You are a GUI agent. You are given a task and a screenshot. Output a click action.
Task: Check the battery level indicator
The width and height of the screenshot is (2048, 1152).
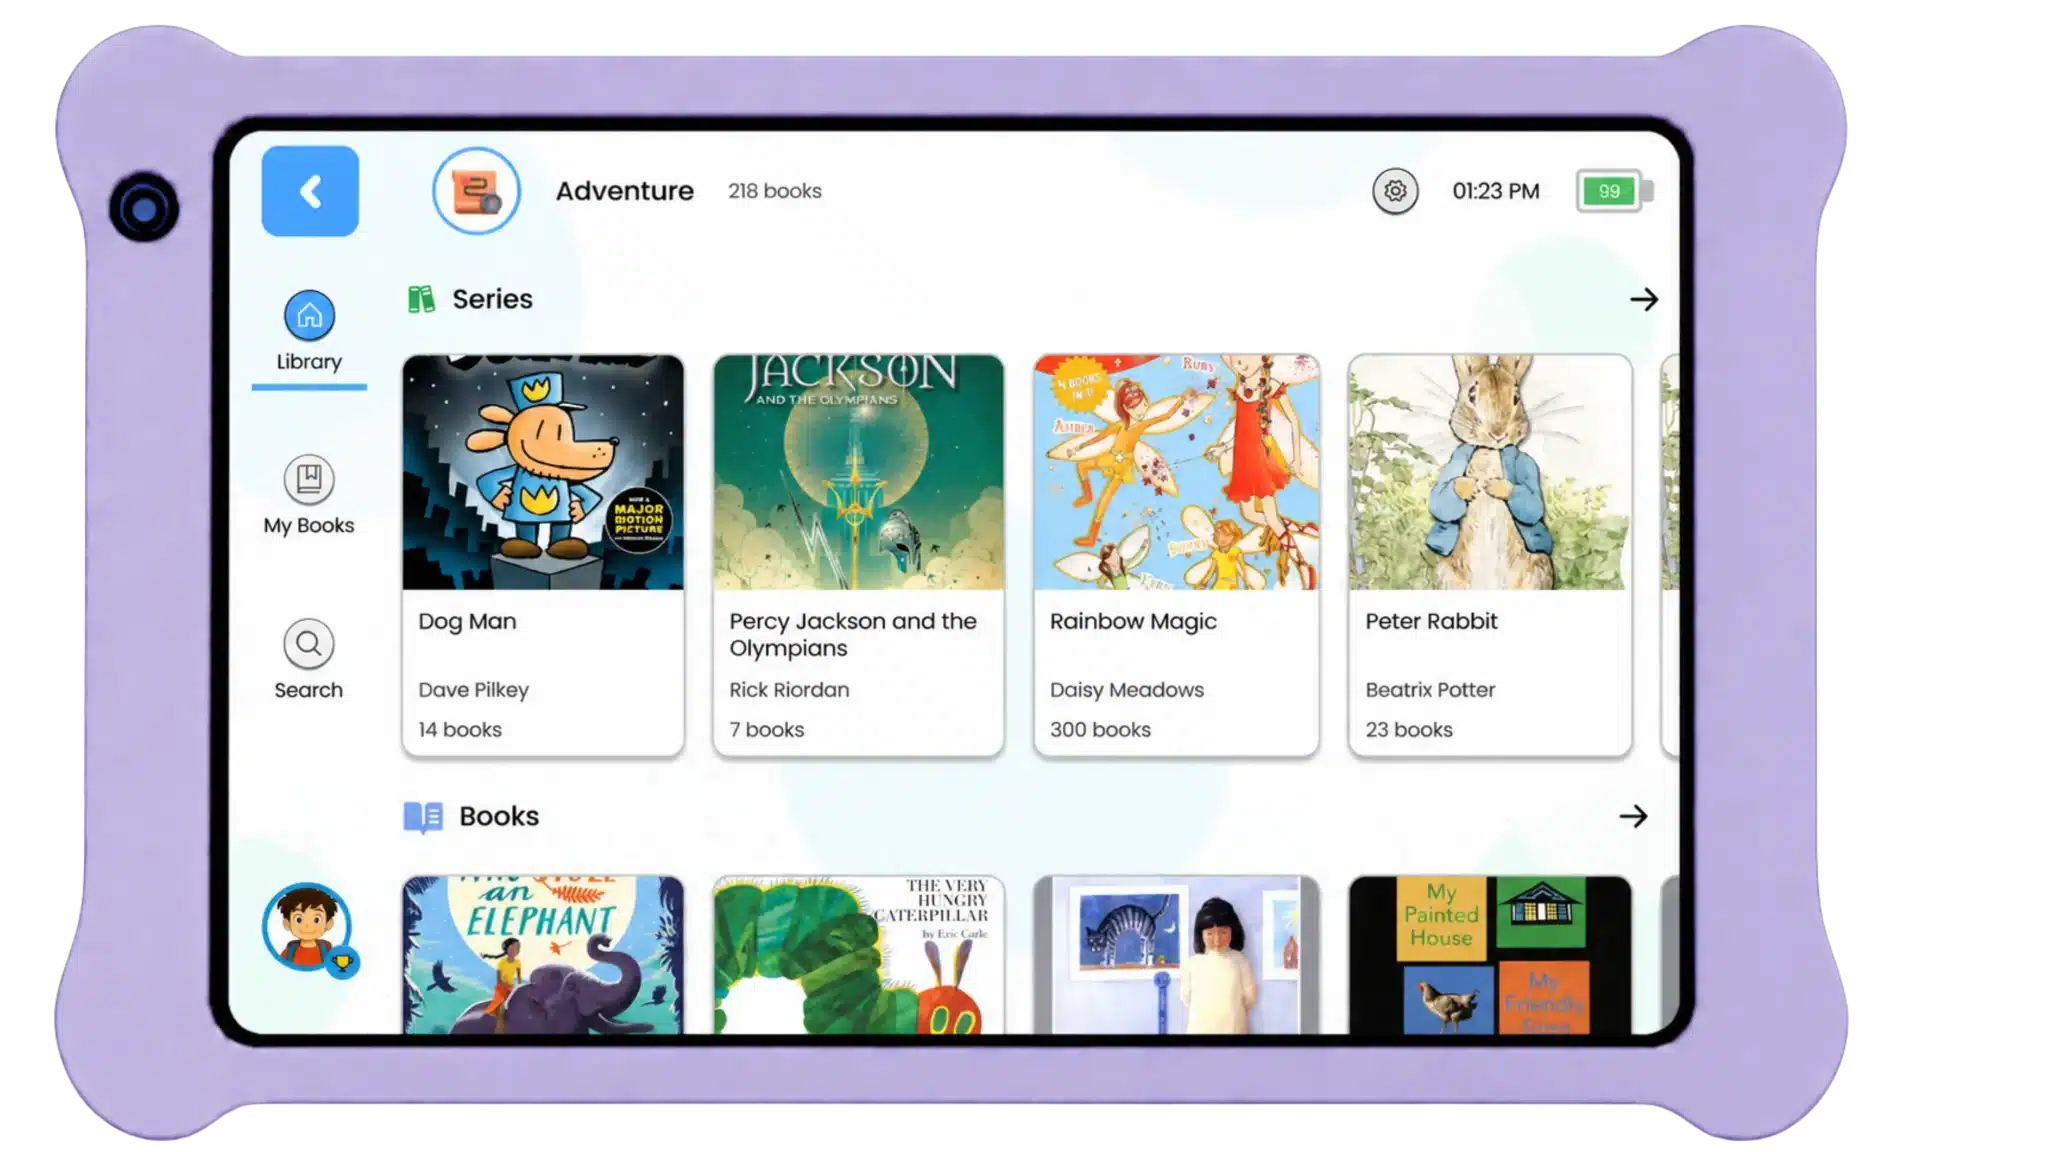[x=1614, y=191]
